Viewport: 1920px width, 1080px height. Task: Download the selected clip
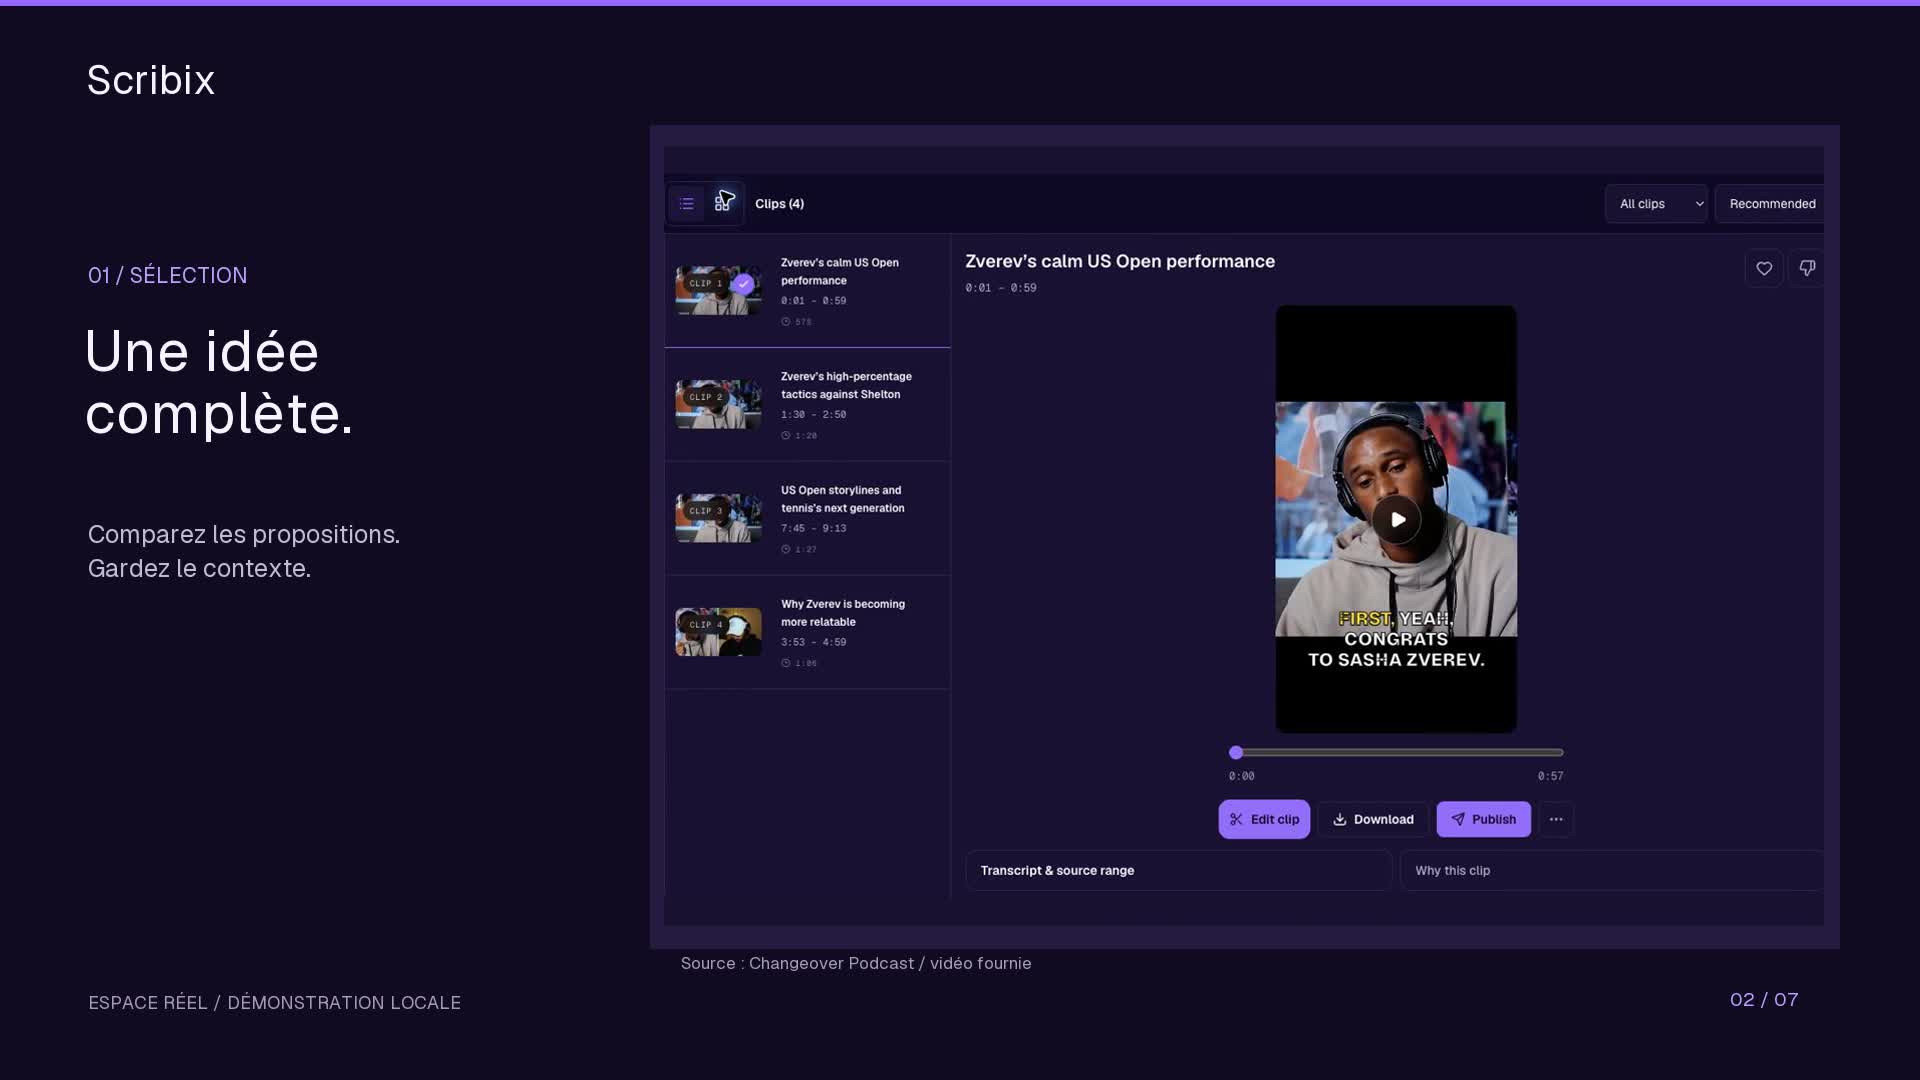pos(1373,819)
